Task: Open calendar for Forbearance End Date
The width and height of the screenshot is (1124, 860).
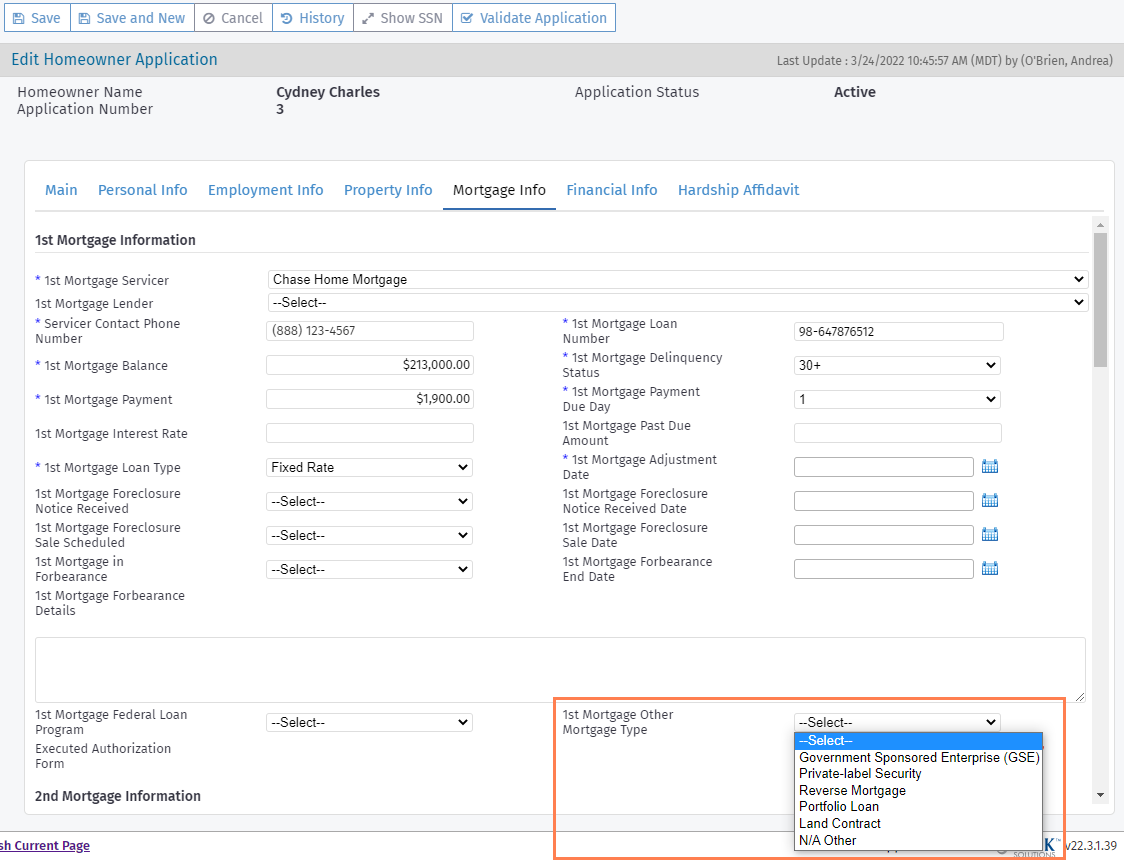Action: 990,569
